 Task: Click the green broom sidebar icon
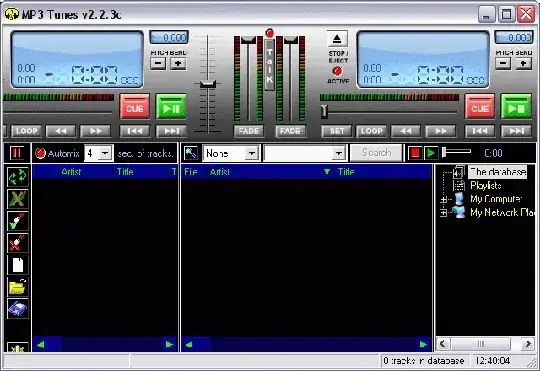(x=18, y=221)
